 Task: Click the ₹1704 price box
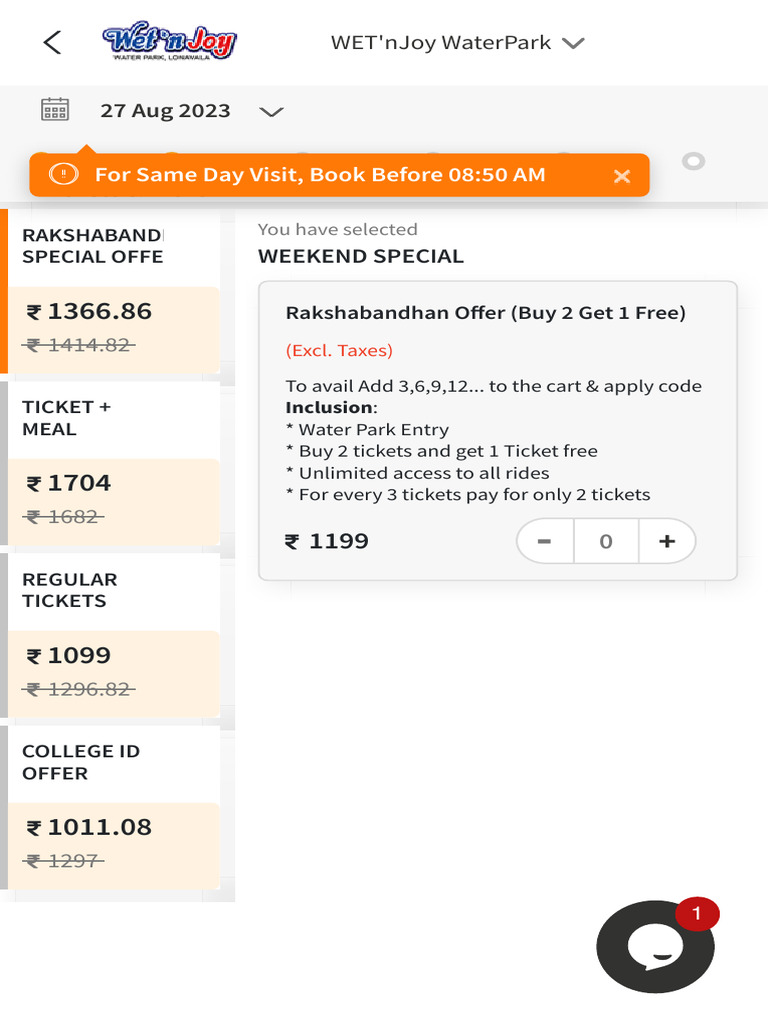click(x=112, y=499)
